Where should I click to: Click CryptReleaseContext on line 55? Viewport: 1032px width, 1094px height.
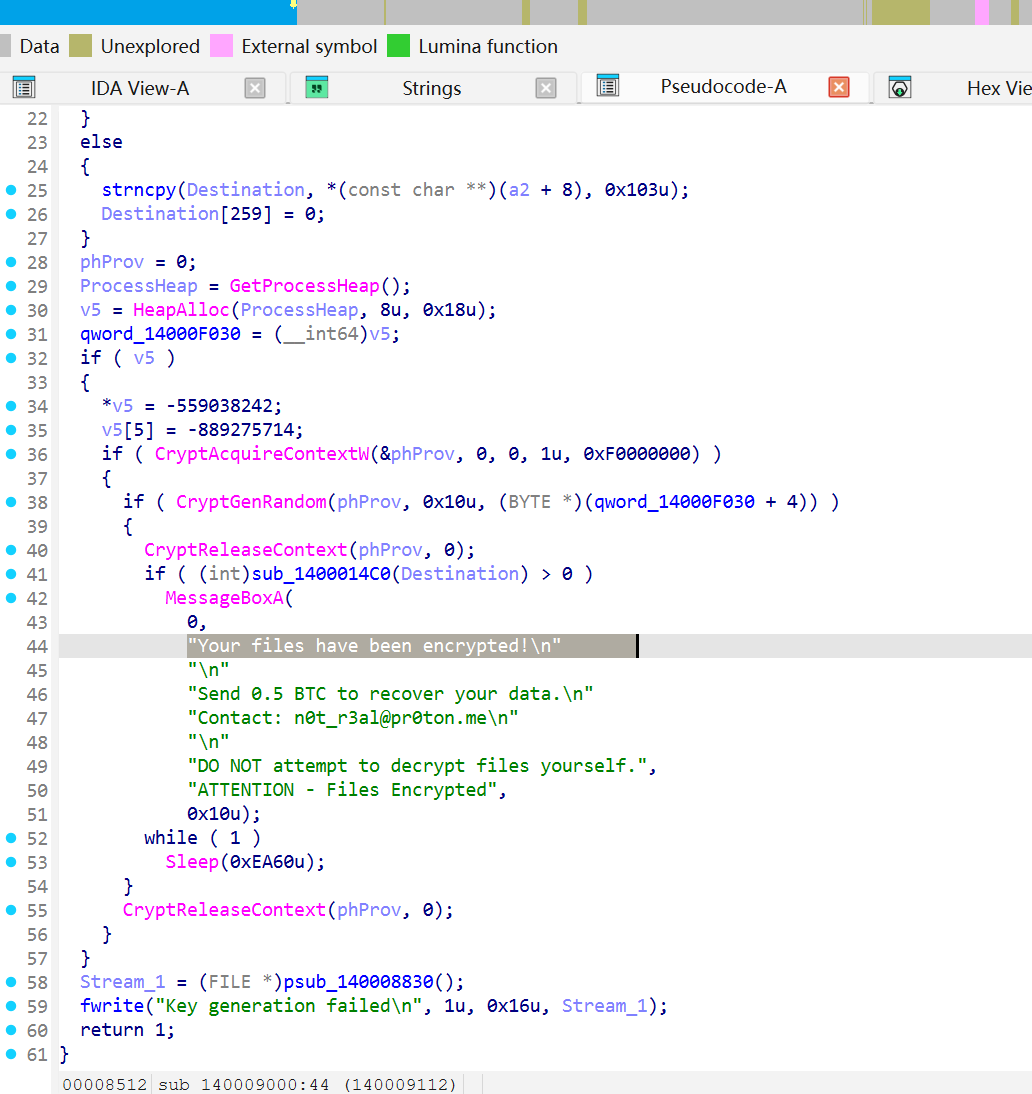tap(224, 911)
